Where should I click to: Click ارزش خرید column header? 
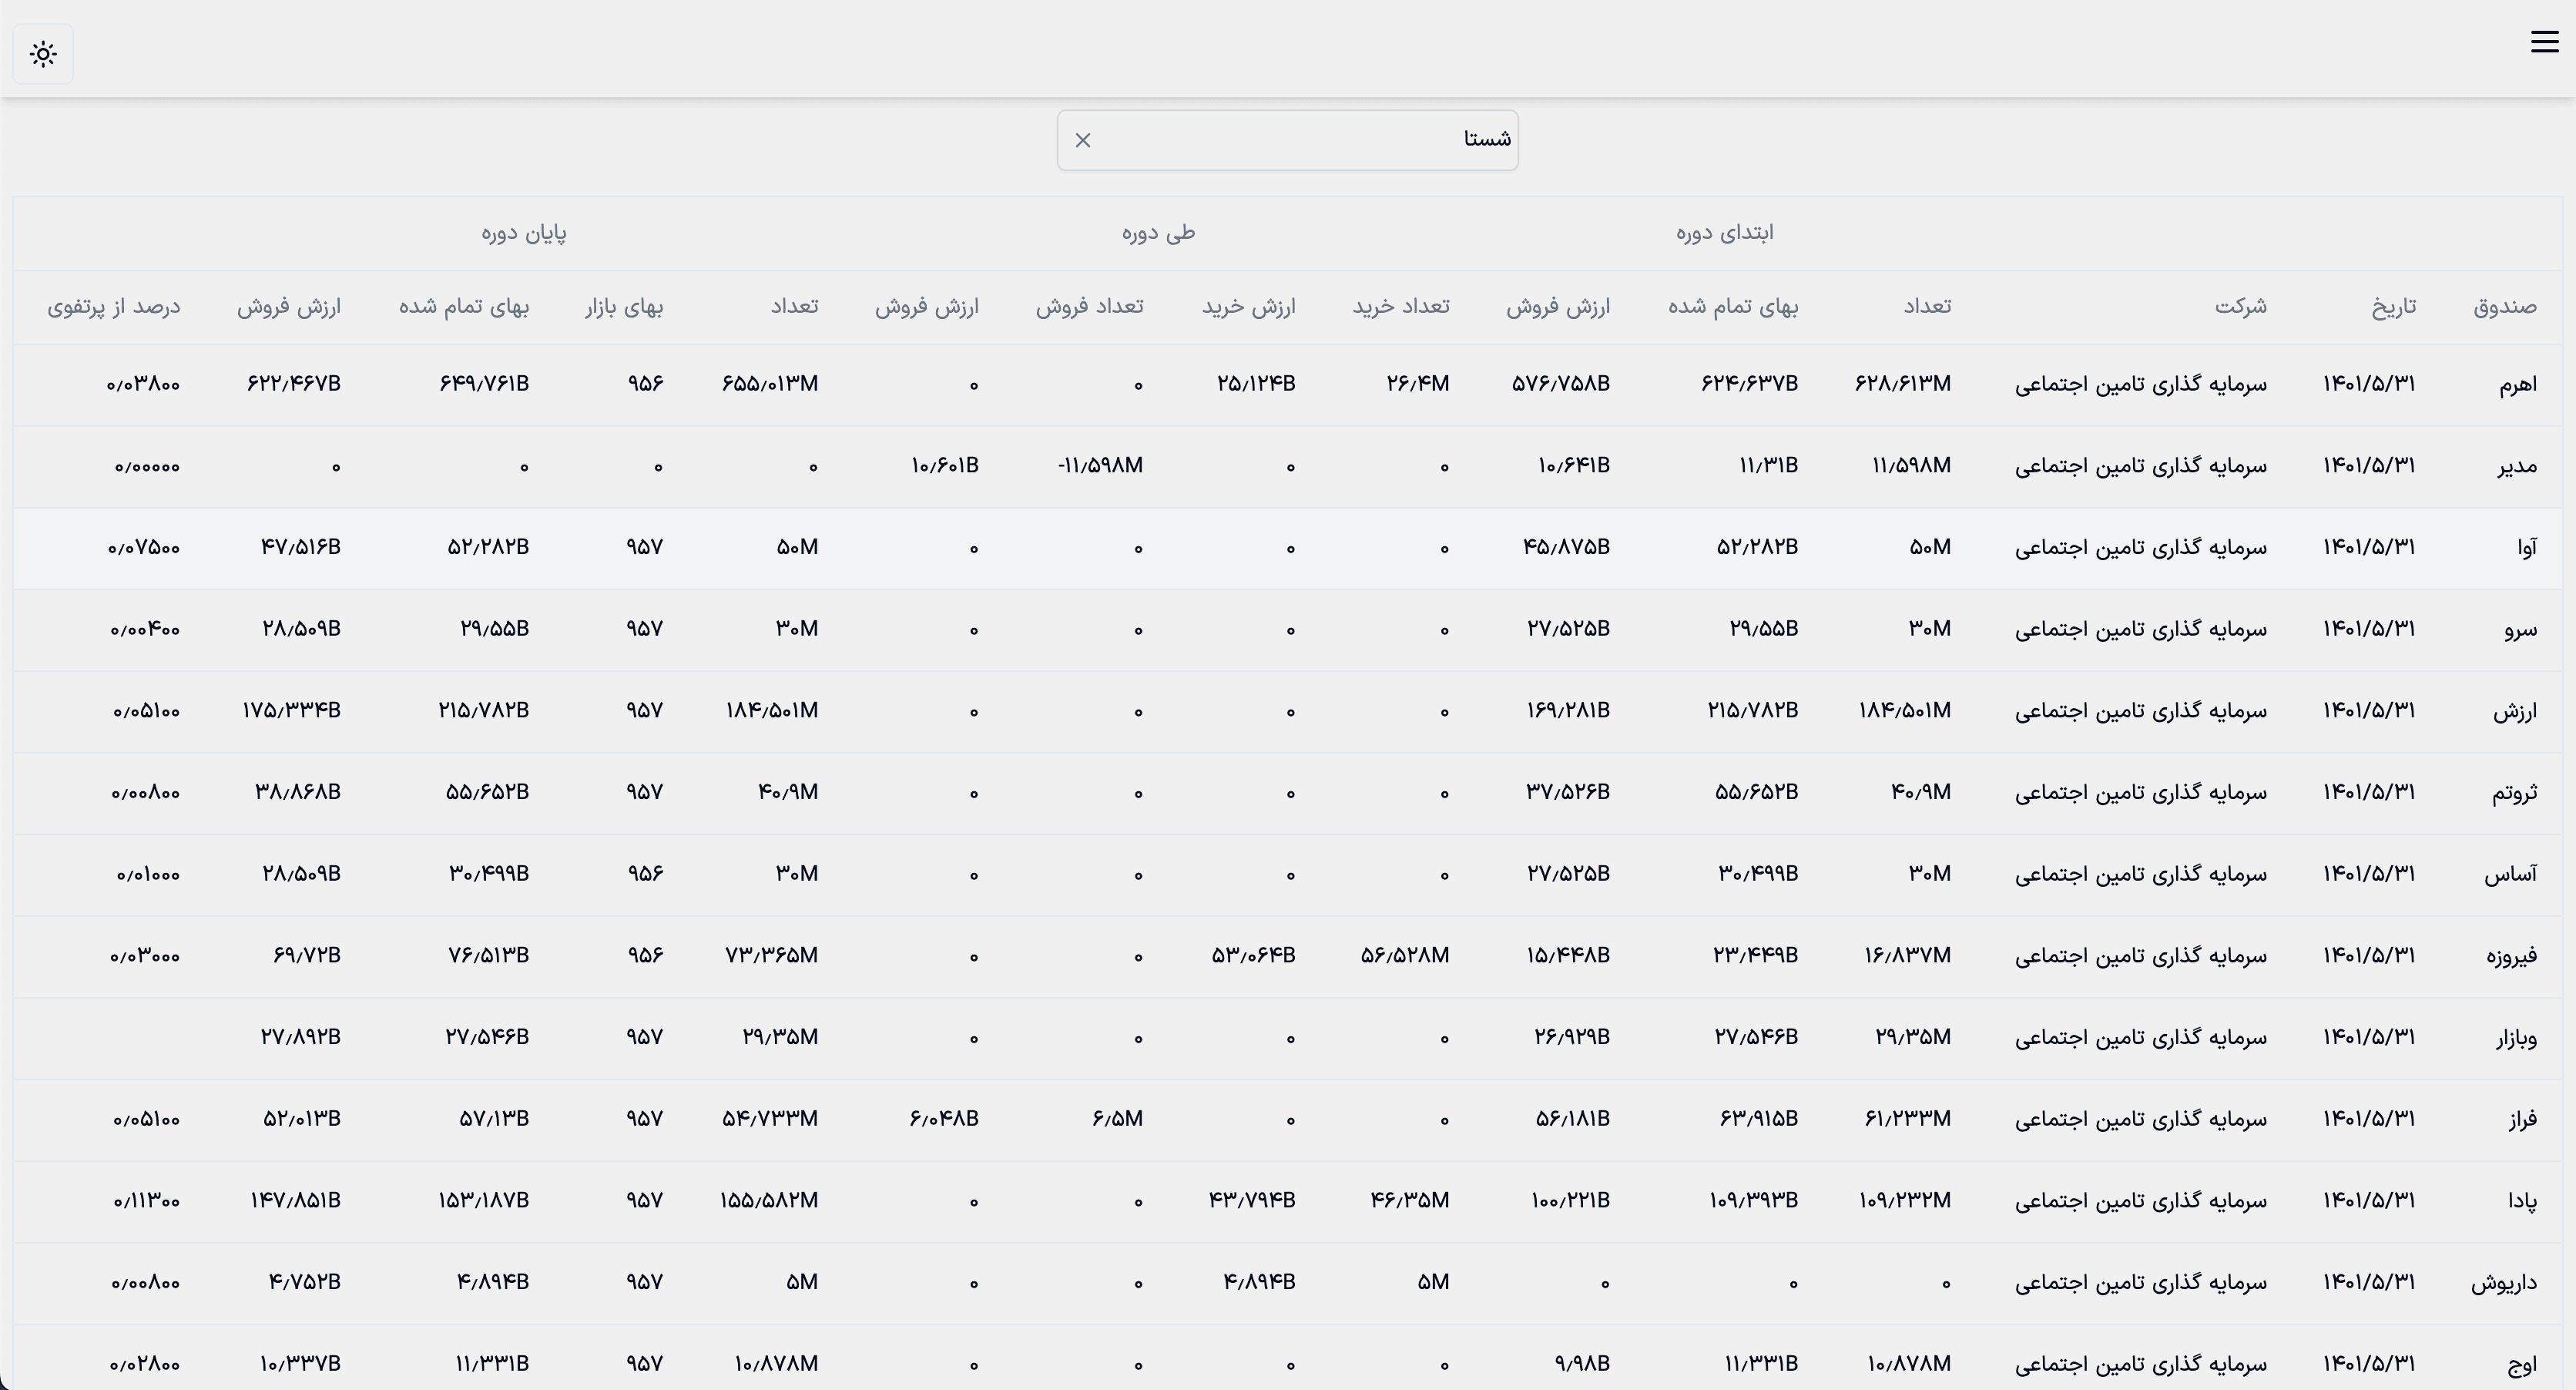click(x=1248, y=307)
